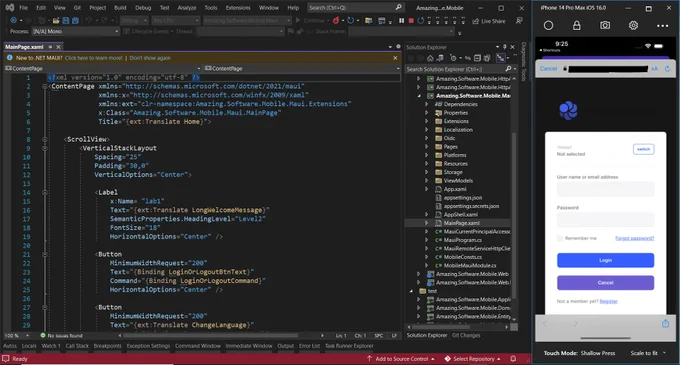Collapse the Label fold at line 14
This screenshot has width=680, height=365.
[x=45, y=192]
